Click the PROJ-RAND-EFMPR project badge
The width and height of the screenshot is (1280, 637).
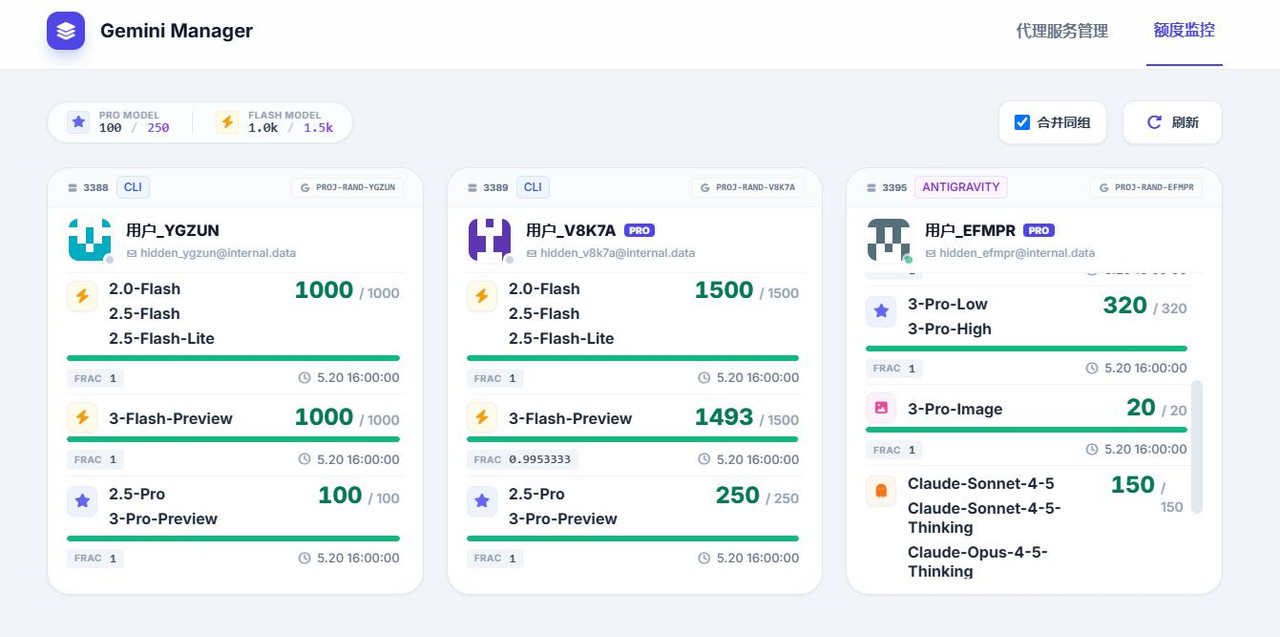[1146, 187]
